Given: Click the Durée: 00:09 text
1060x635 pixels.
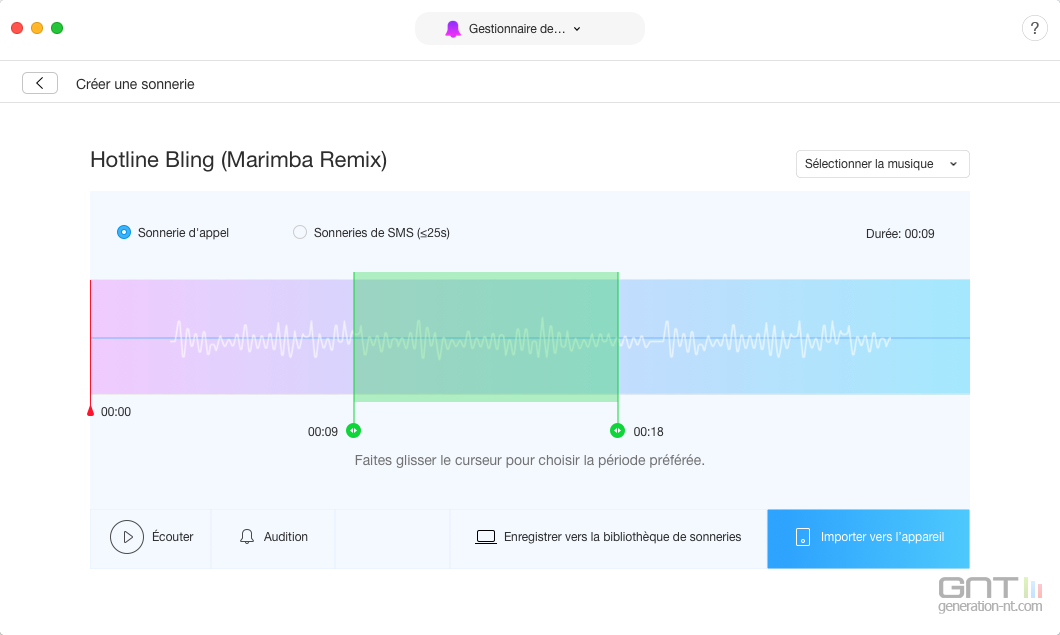Looking at the screenshot, I should (x=900, y=233).
